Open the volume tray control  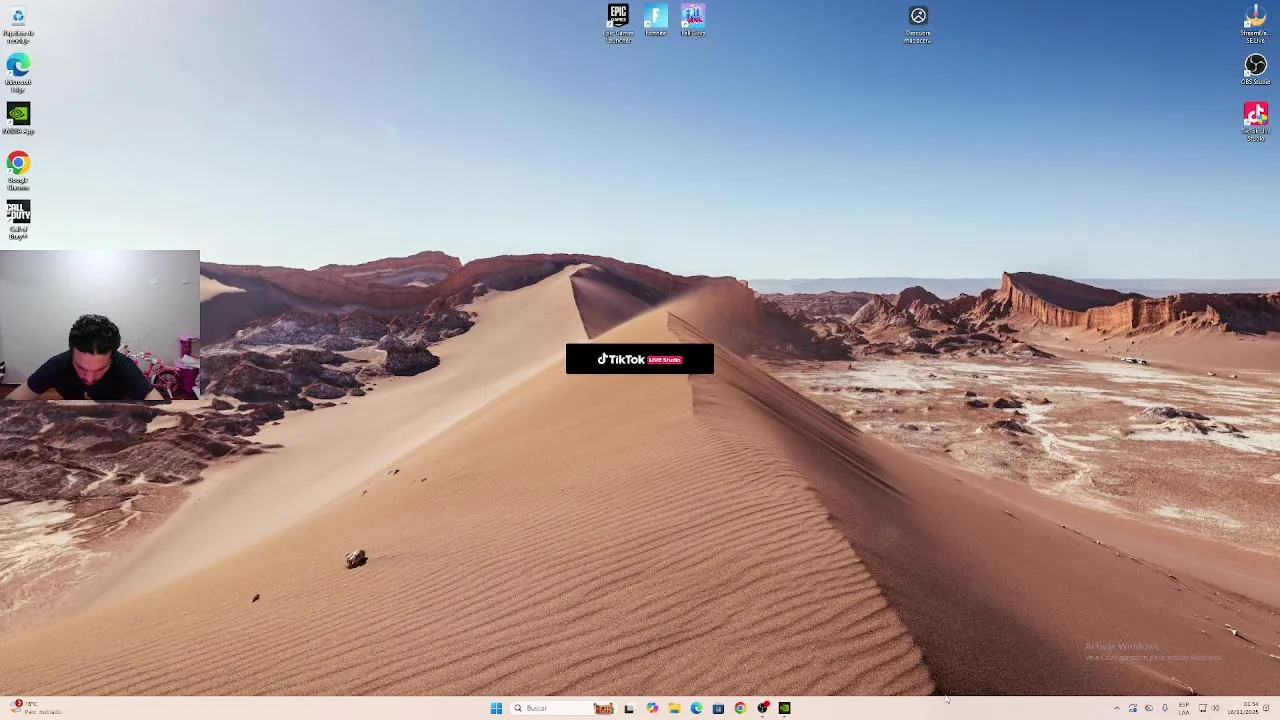[1215, 708]
